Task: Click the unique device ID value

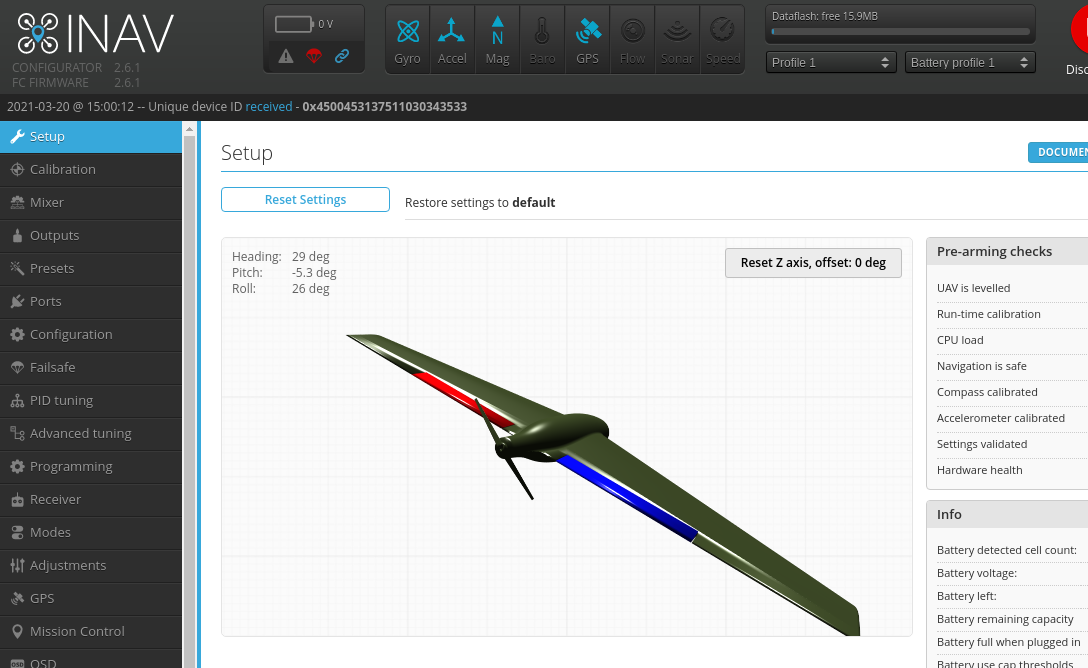Action: (x=384, y=107)
